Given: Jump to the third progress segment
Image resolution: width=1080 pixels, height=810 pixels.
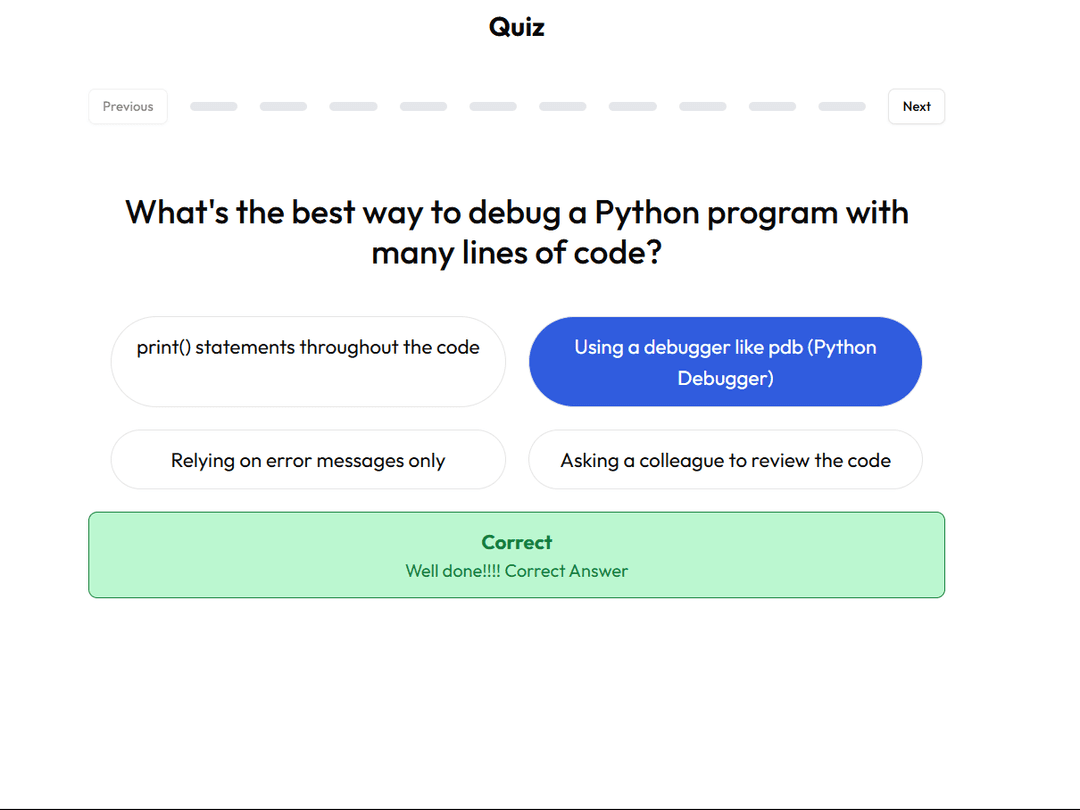Looking at the screenshot, I should pos(353,107).
